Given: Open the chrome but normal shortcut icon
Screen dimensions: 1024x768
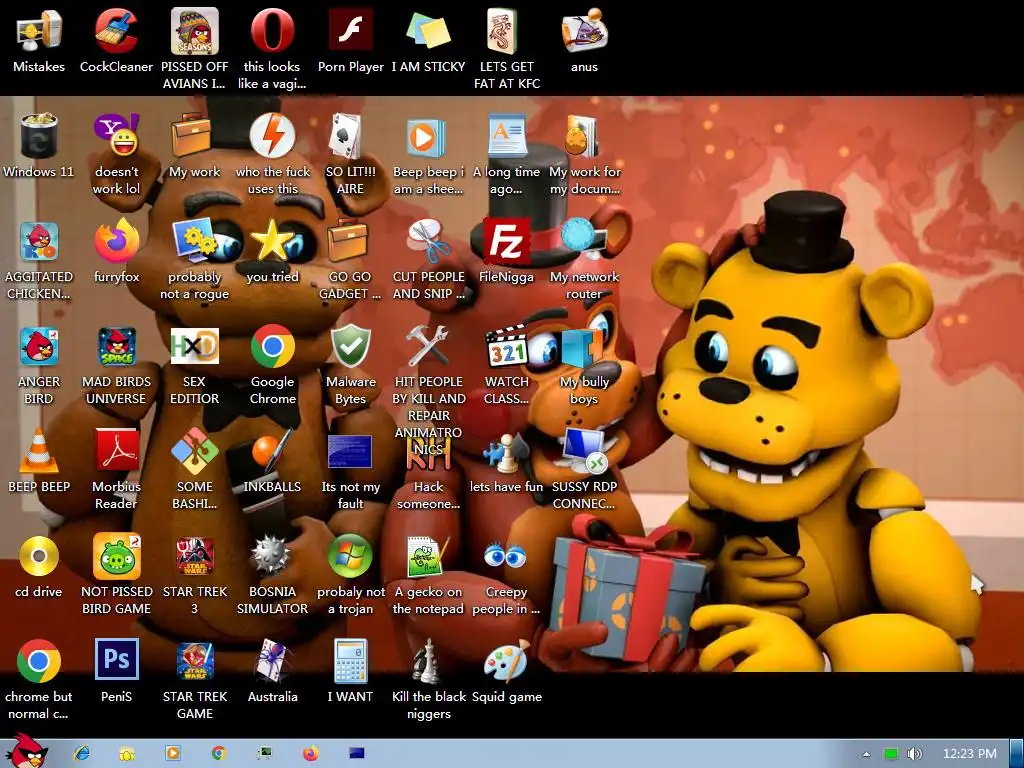Looking at the screenshot, I should tap(39, 661).
